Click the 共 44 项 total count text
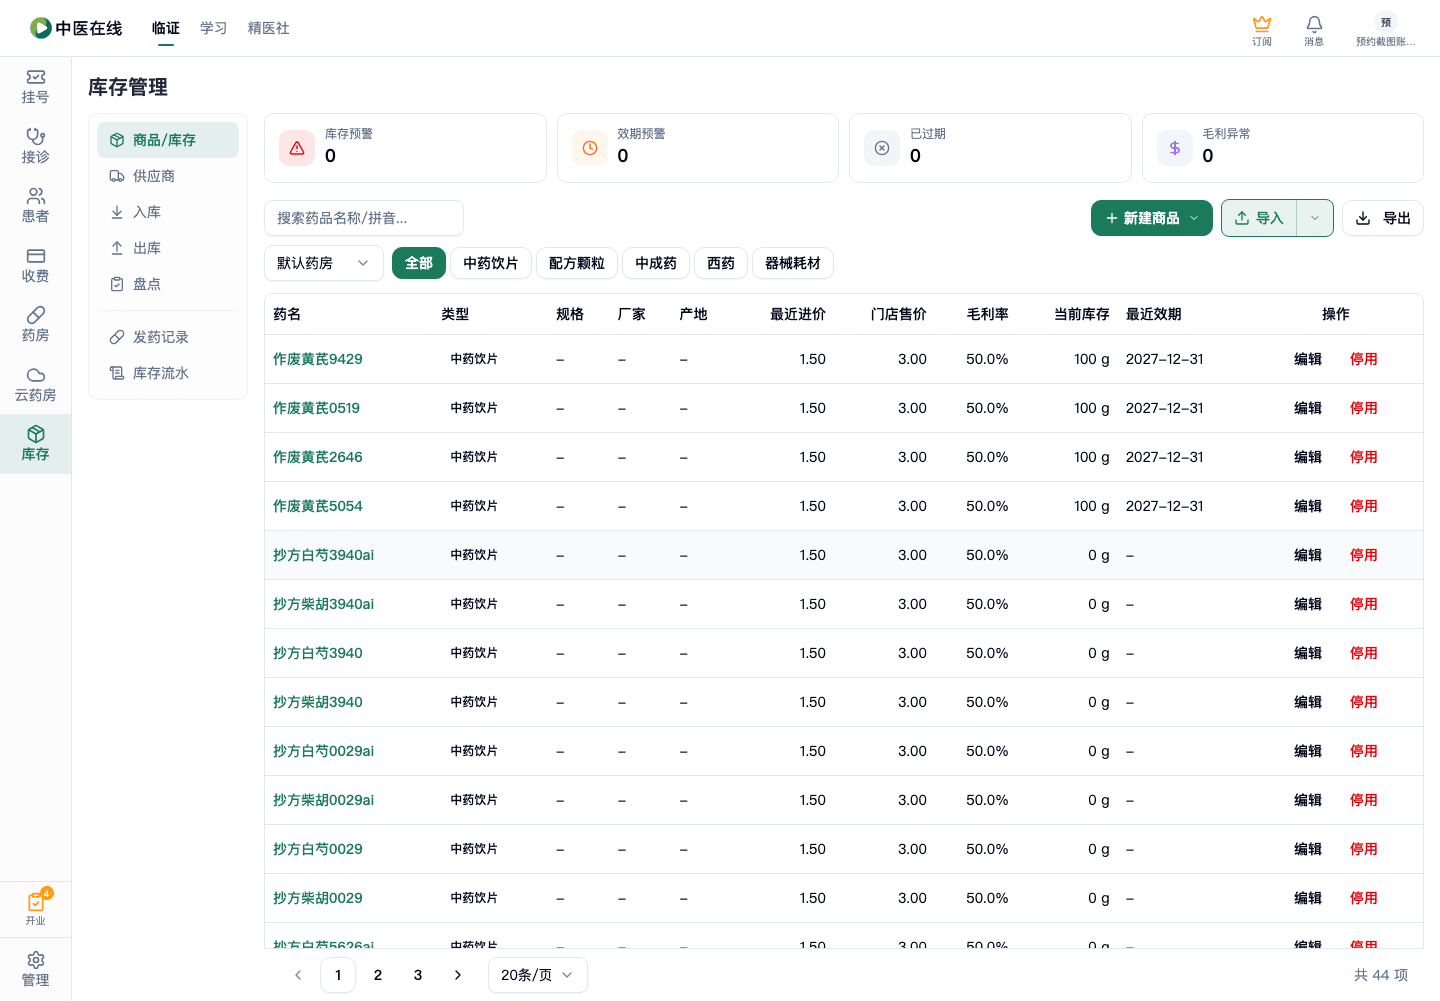The height and width of the screenshot is (1001, 1440). tap(1381, 975)
